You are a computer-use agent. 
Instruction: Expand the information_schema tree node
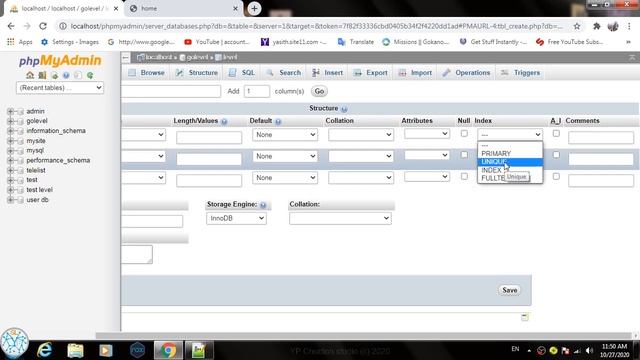tap(10, 131)
